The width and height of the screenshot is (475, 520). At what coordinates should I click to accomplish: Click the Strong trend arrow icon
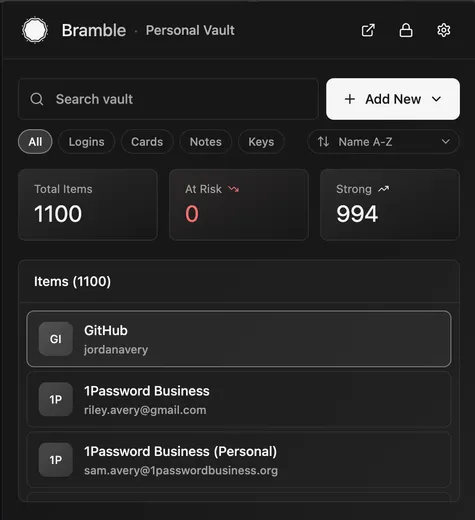coord(384,189)
